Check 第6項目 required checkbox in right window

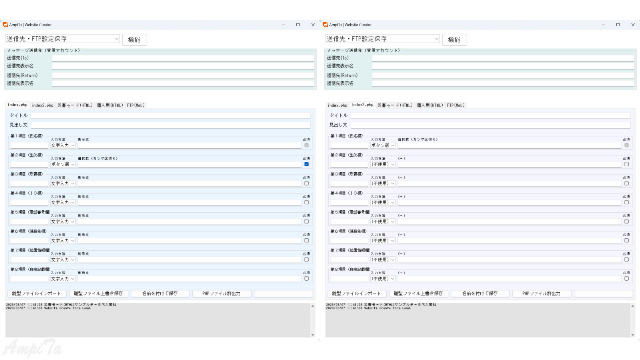627,240
